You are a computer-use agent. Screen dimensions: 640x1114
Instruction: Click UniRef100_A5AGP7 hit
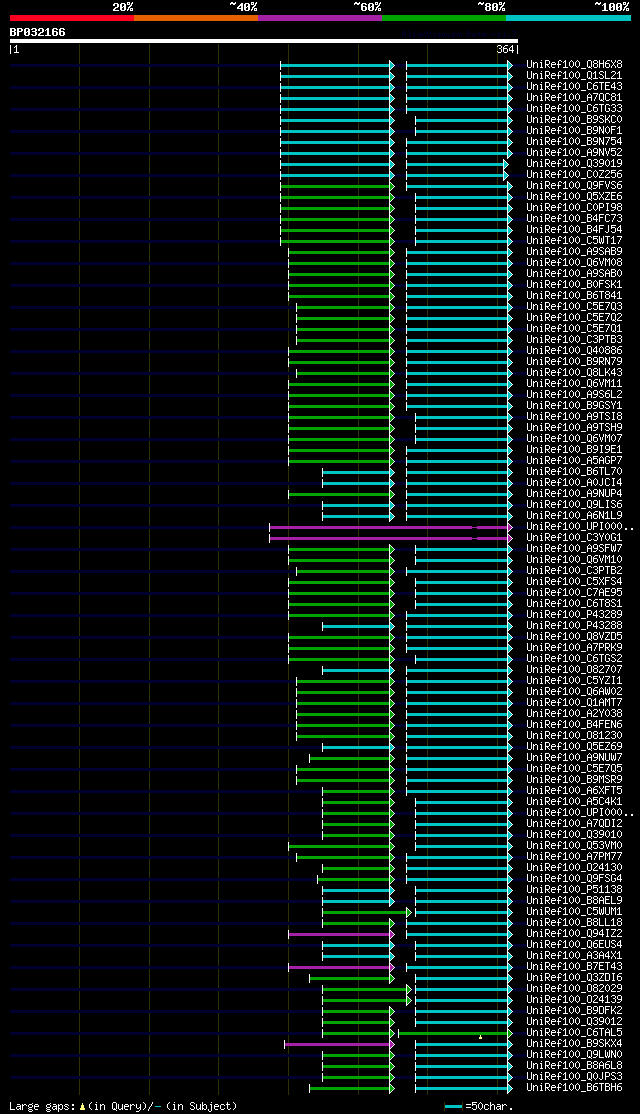(575, 461)
